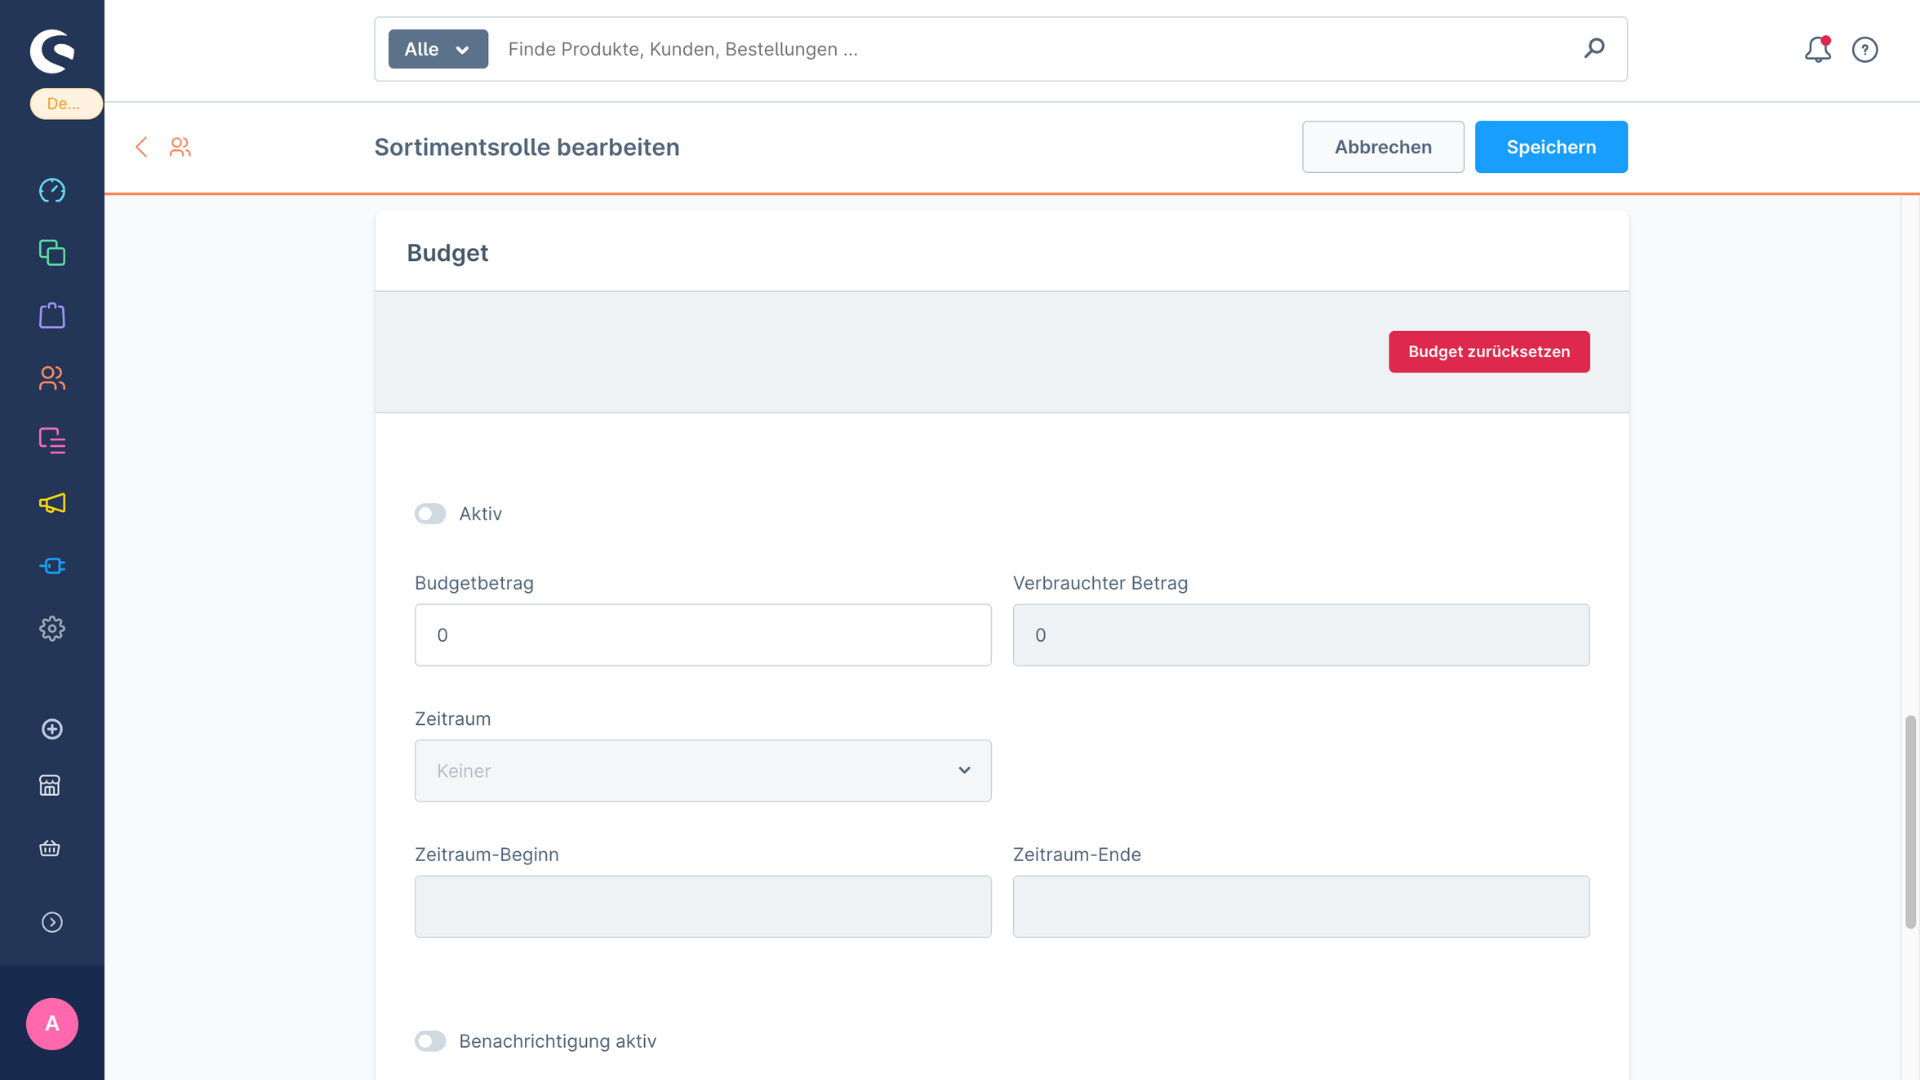The height and width of the screenshot is (1080, 1920).
Task: Click the Speichern button
Action: [1550, 147]
